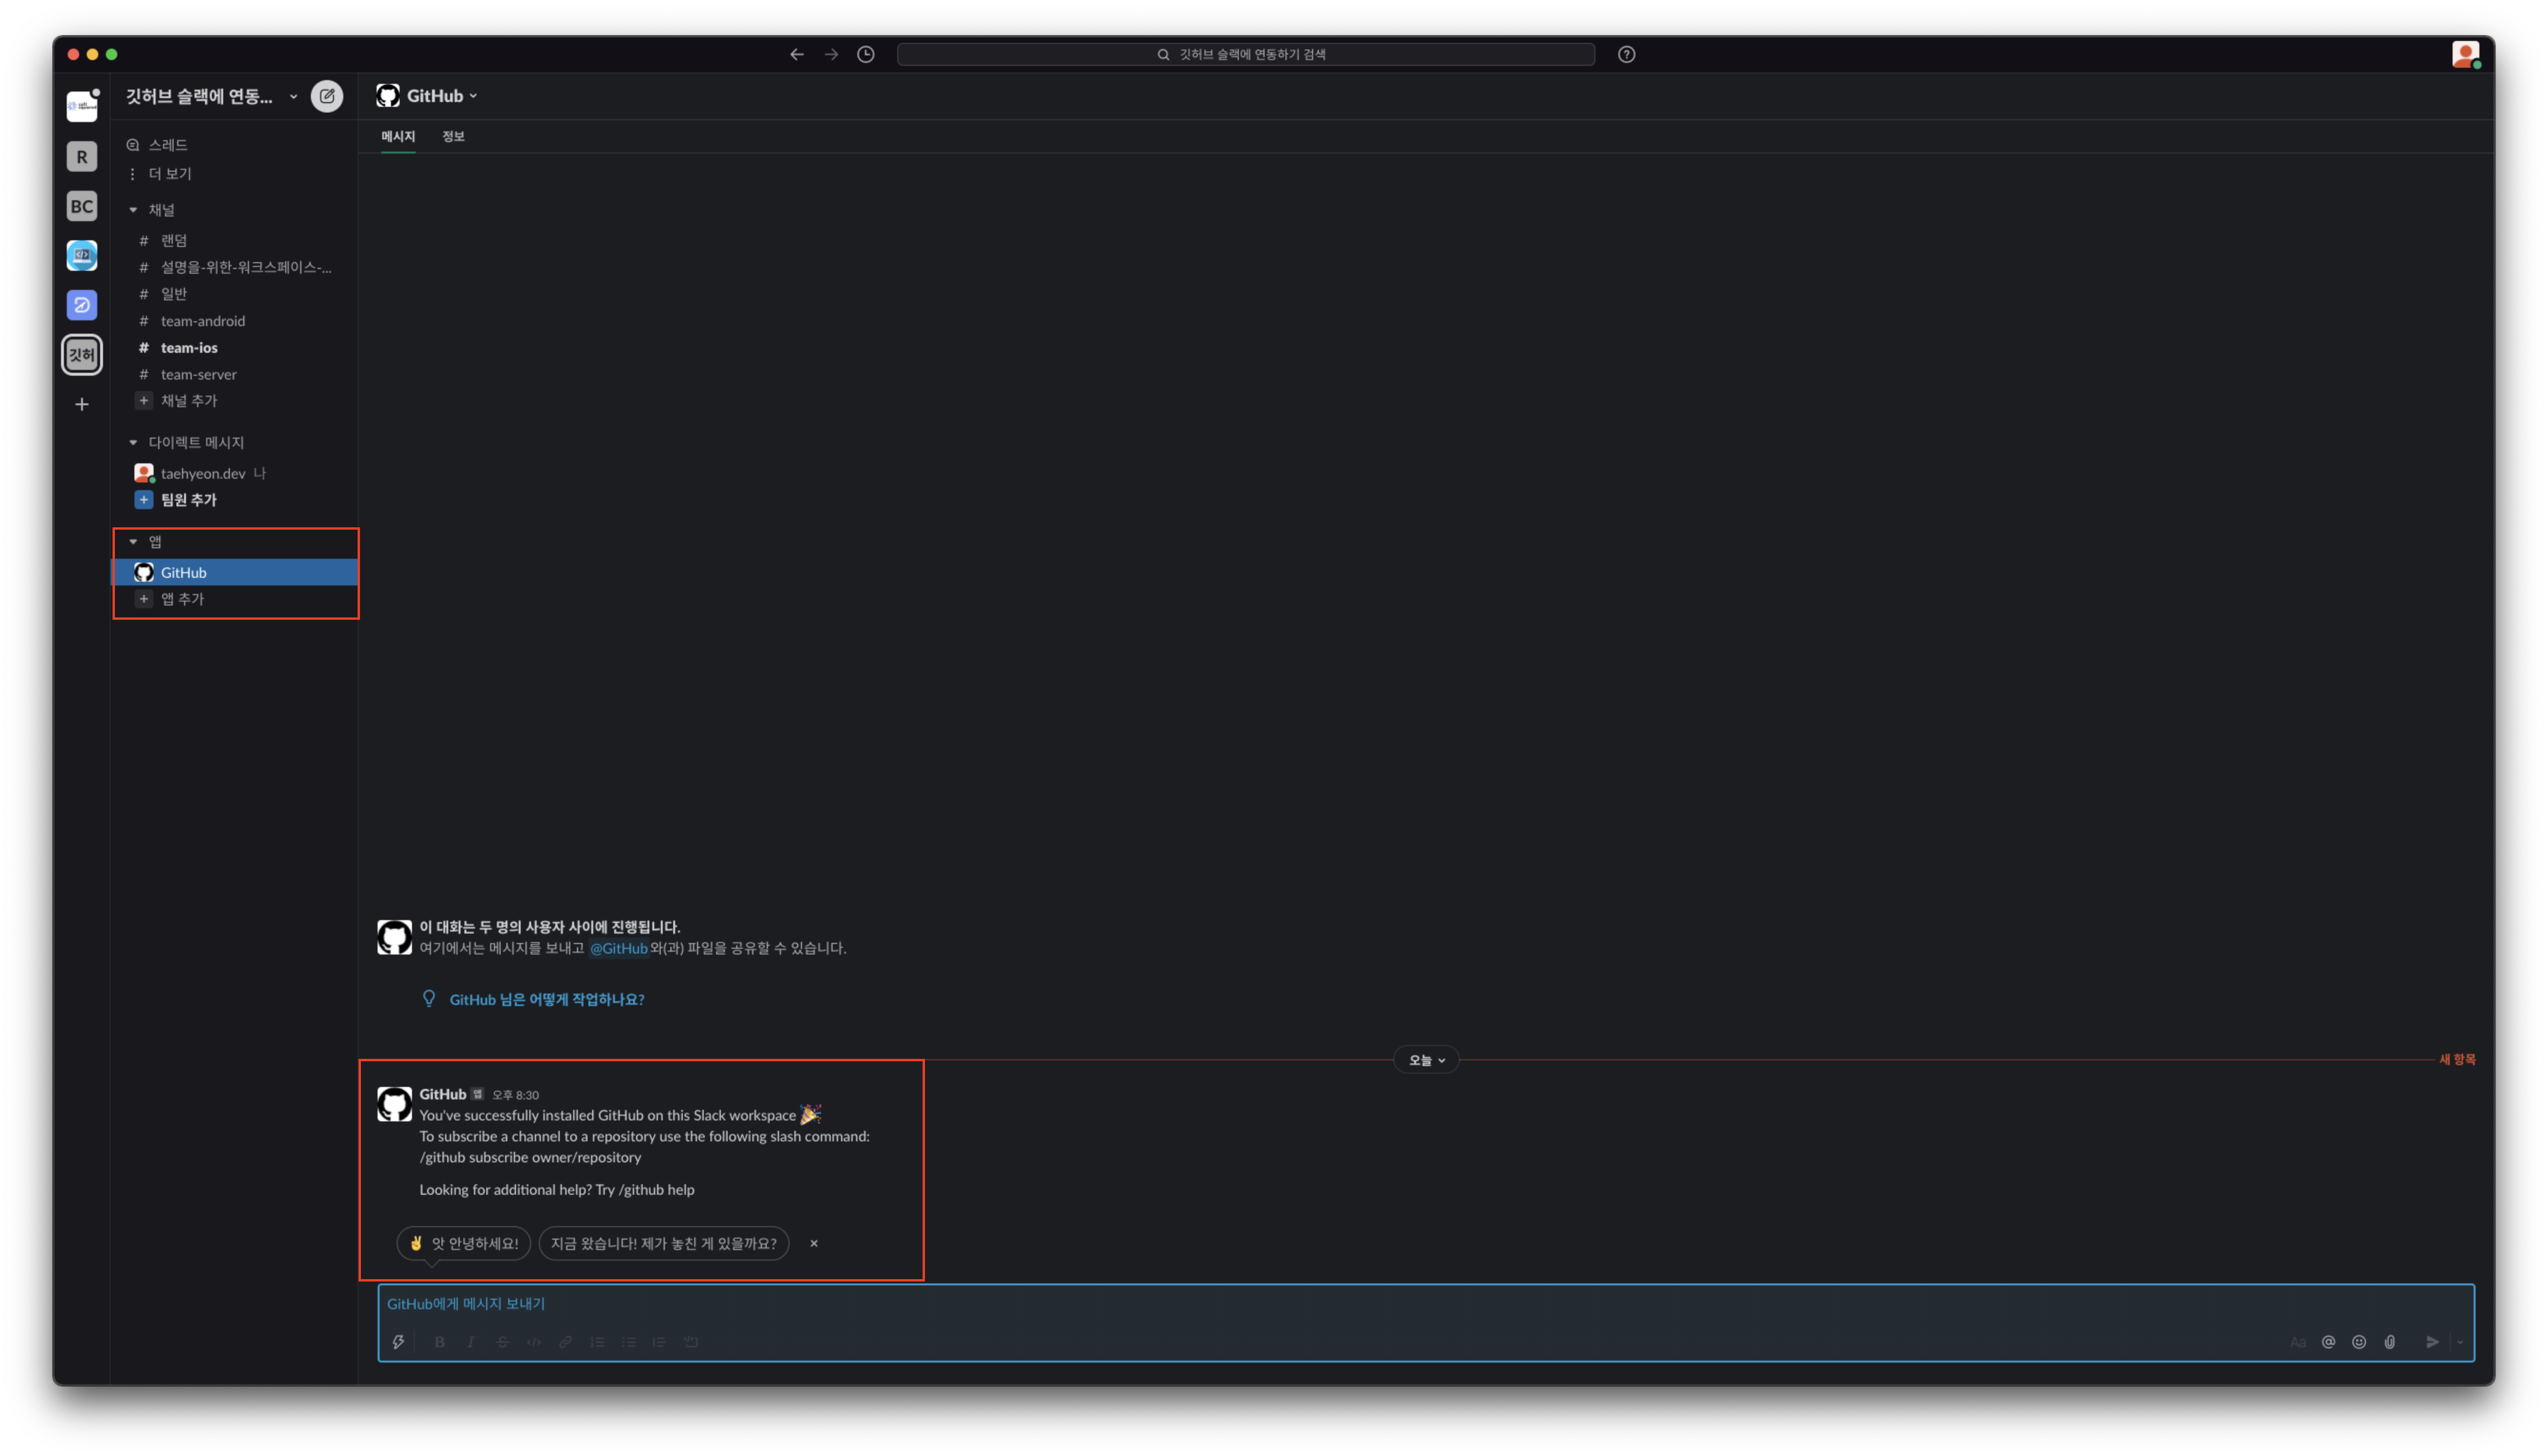The width and height of the screenshot is (2548, 1456).
Task: Click the 앗 안녕하세요! suggestion button
Action: 464,1243
